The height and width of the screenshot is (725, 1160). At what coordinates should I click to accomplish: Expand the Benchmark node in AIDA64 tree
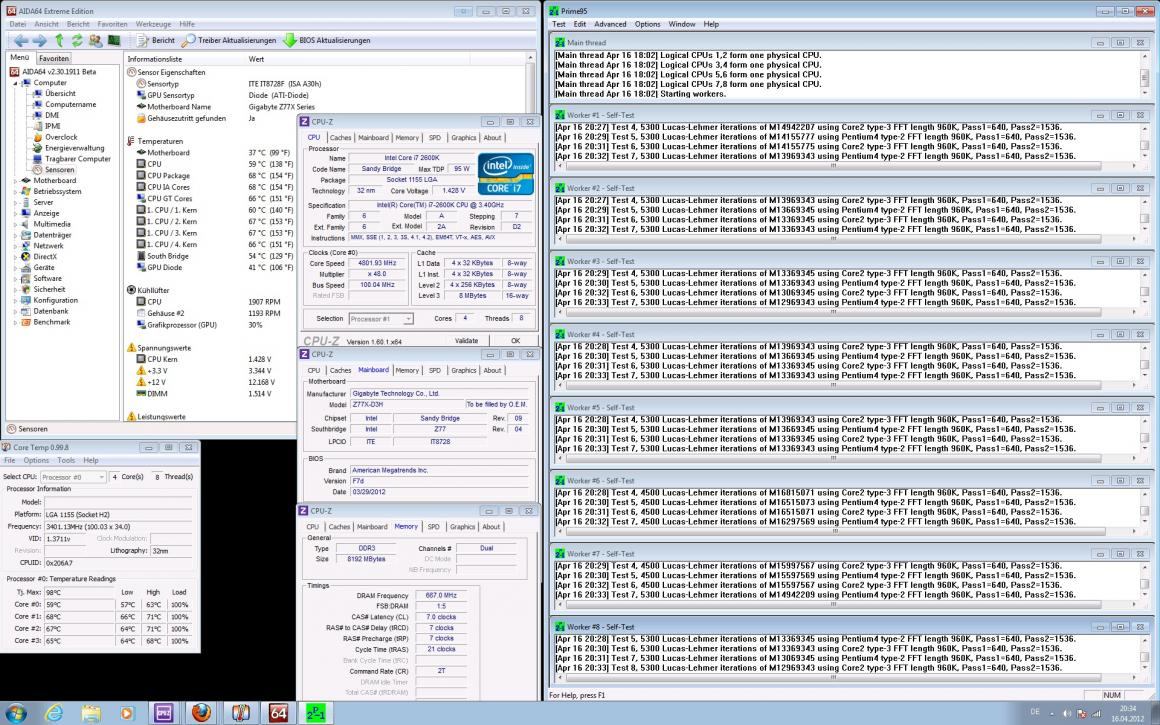(15, 323)
